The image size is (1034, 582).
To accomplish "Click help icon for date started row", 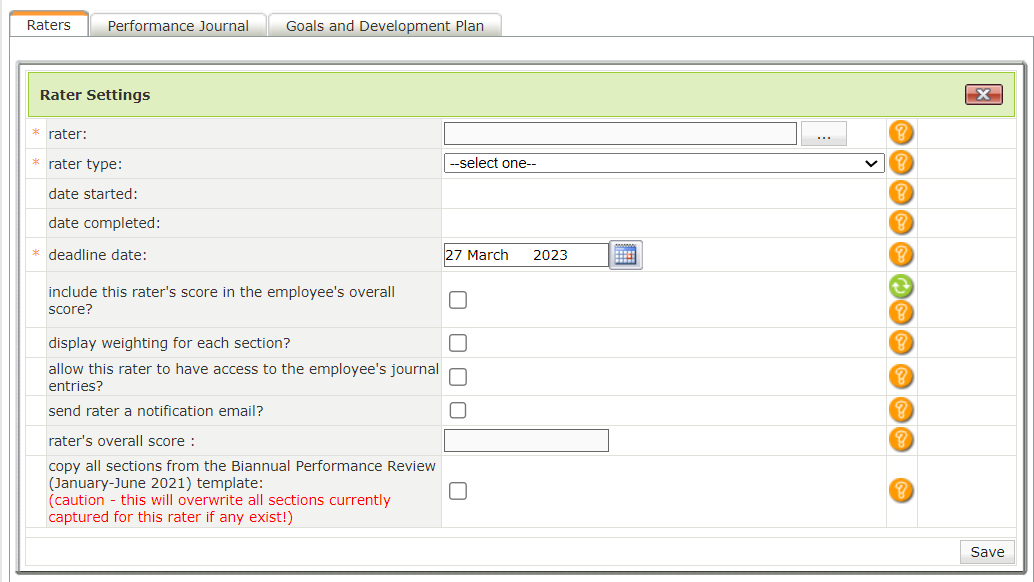I will (901, 193).
